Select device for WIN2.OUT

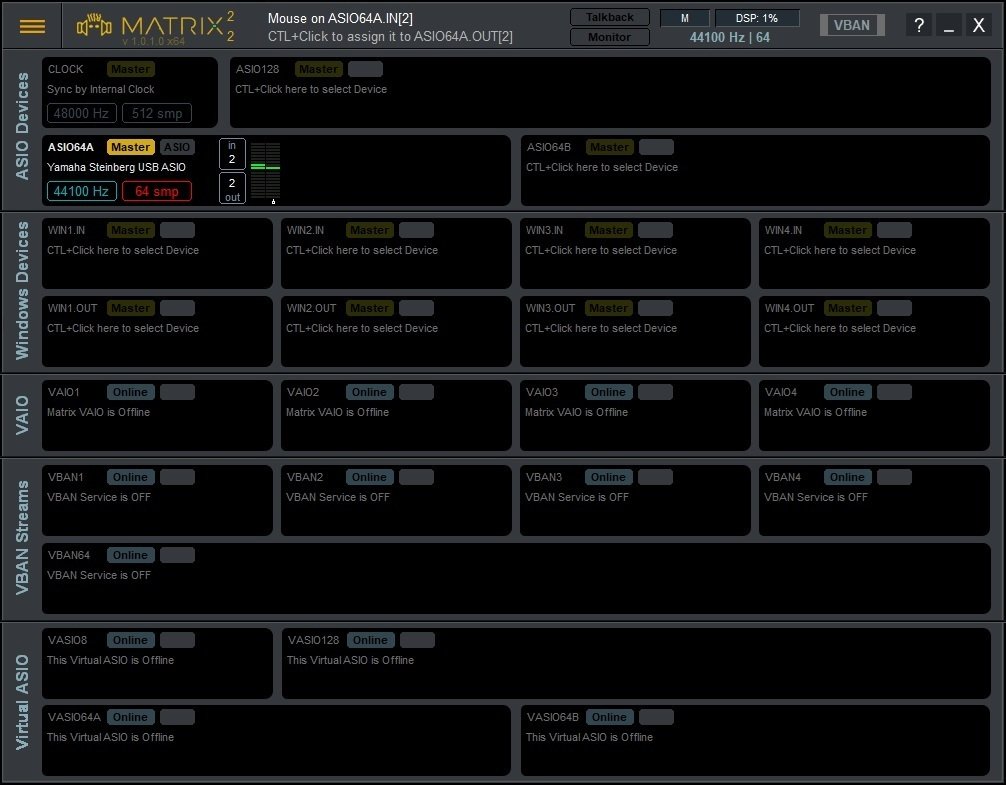pyautogui.click(x=362, y=328)
